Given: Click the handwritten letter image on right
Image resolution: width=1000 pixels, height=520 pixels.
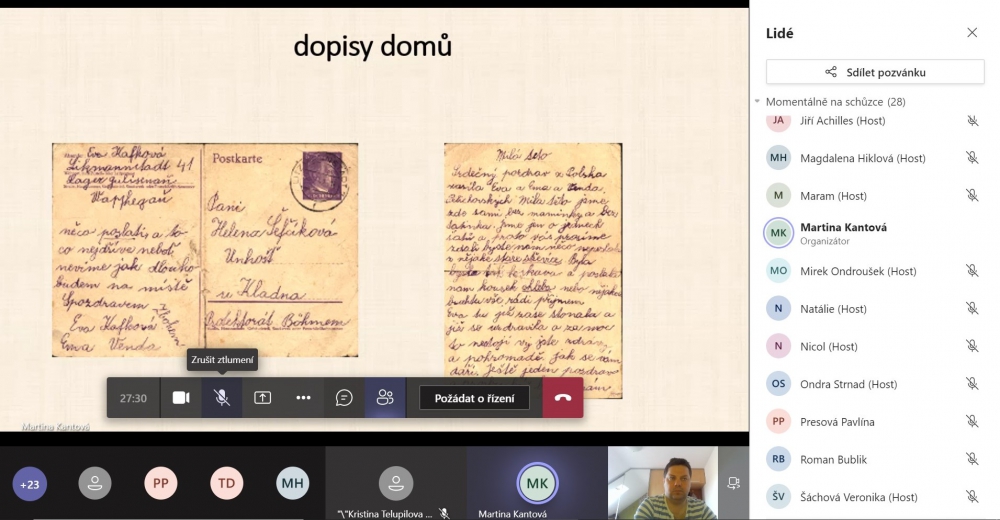Looking at the screenshot, I should click(x=533, y=271).
